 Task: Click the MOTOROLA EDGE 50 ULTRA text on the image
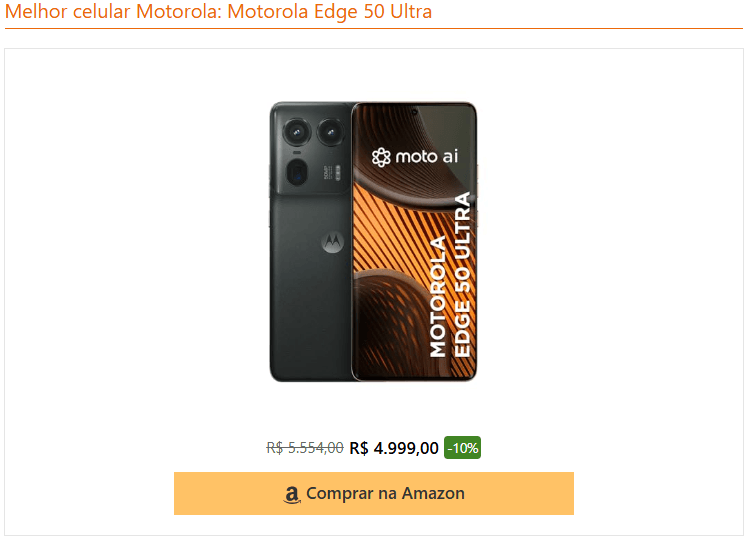(x=450, y=275)
